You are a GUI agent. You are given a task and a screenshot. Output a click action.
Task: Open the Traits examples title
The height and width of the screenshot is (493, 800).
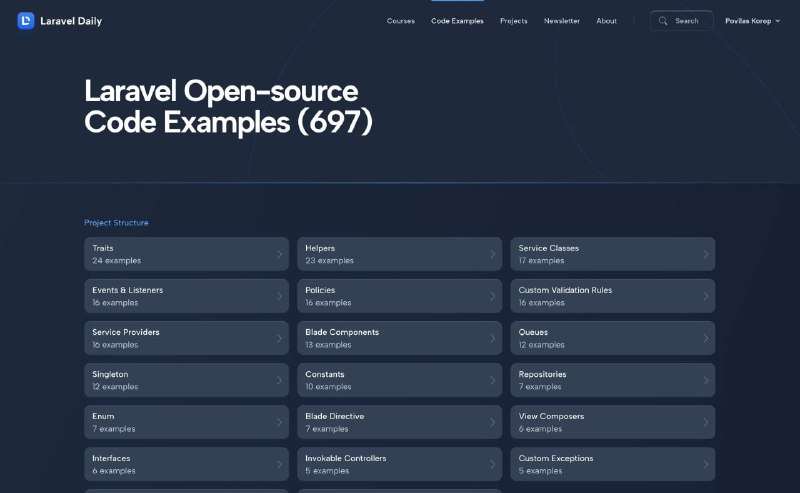103,248
